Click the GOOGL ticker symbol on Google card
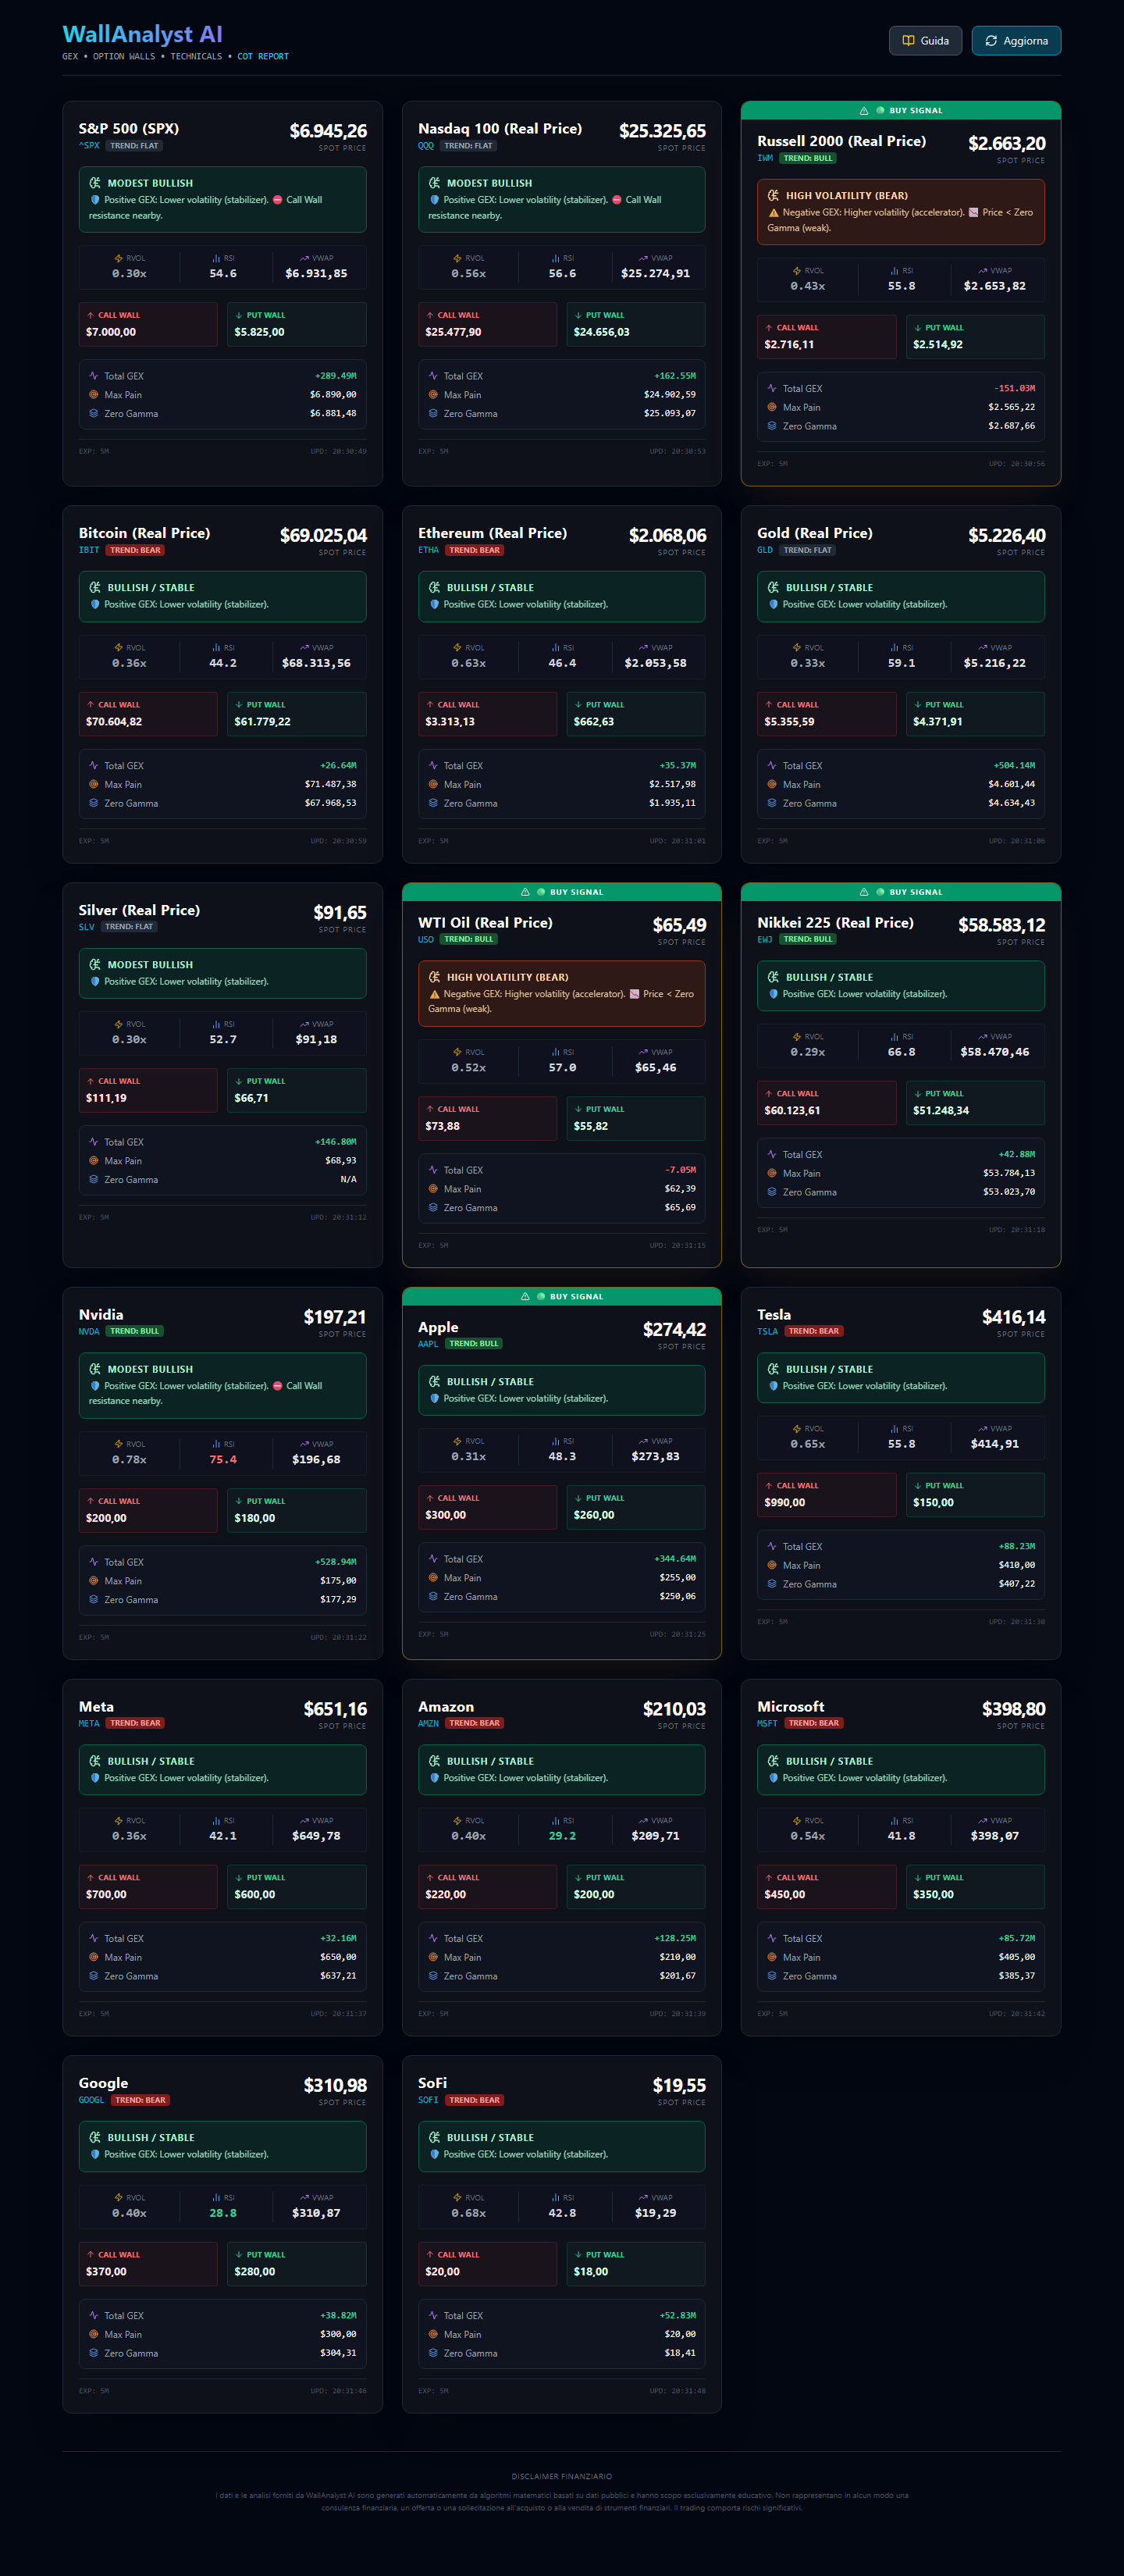Screen dimensions: 1124x2576 (91, 2100)
